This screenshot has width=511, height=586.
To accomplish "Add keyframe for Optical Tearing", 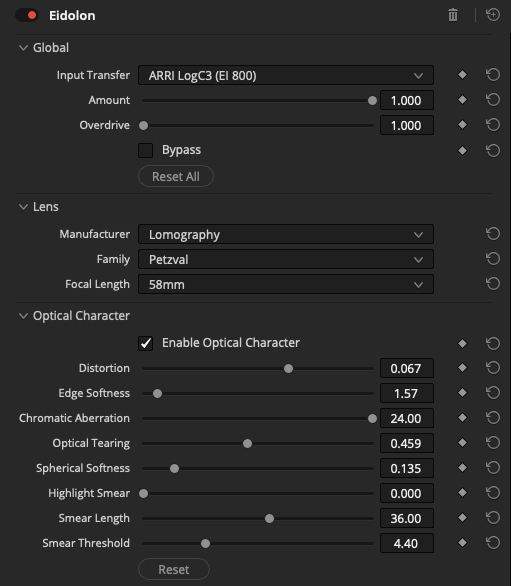I will tap(462, 443).
